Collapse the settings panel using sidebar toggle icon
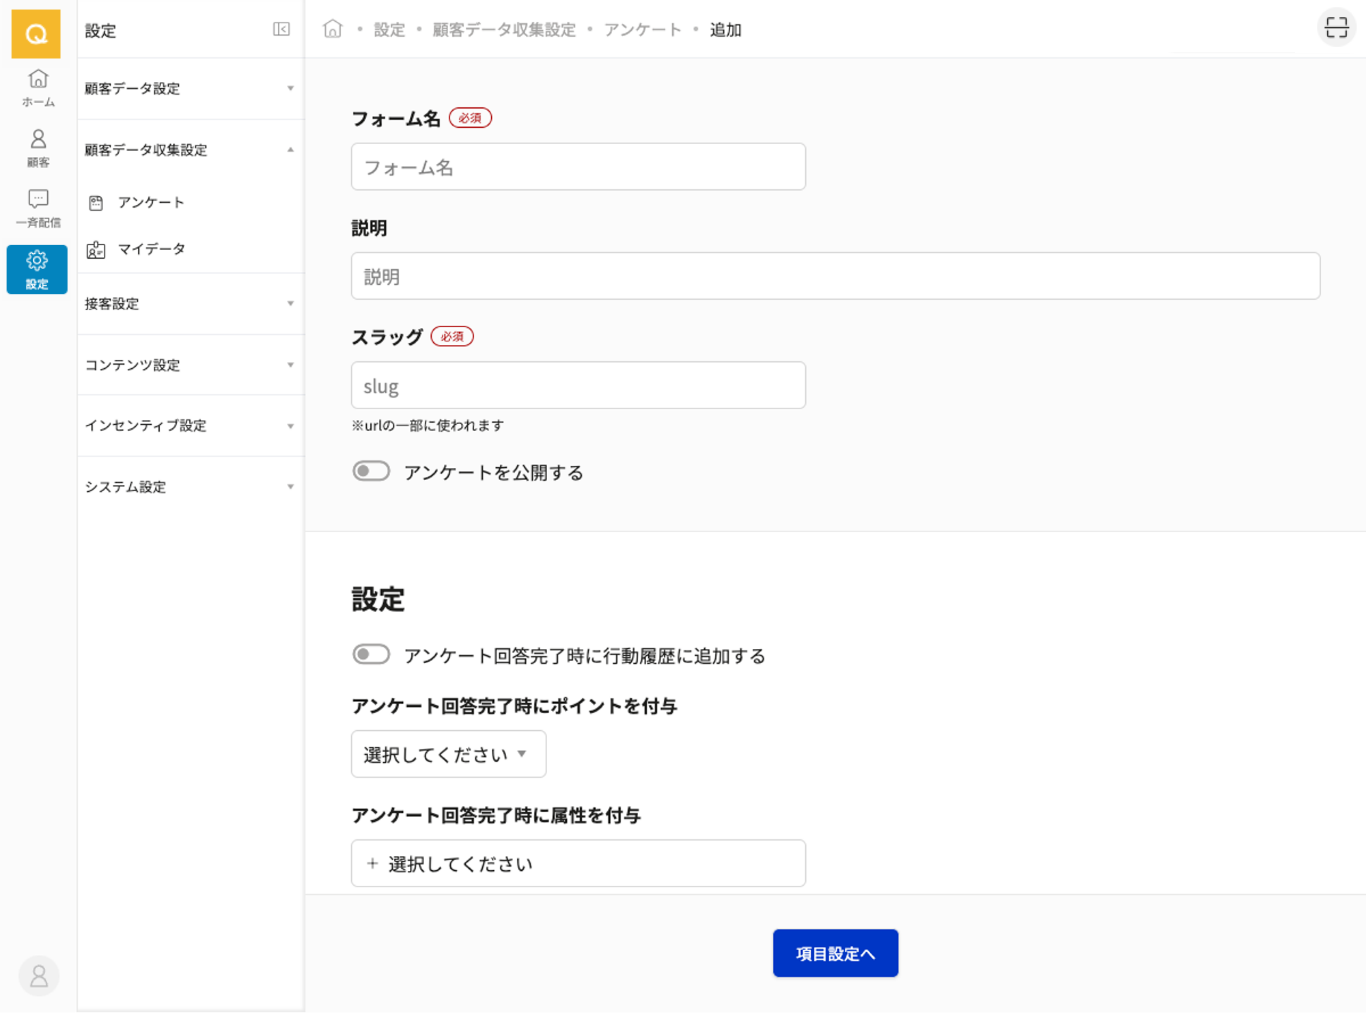This screenshot has height=1013, width=1366. coord(281,30)
